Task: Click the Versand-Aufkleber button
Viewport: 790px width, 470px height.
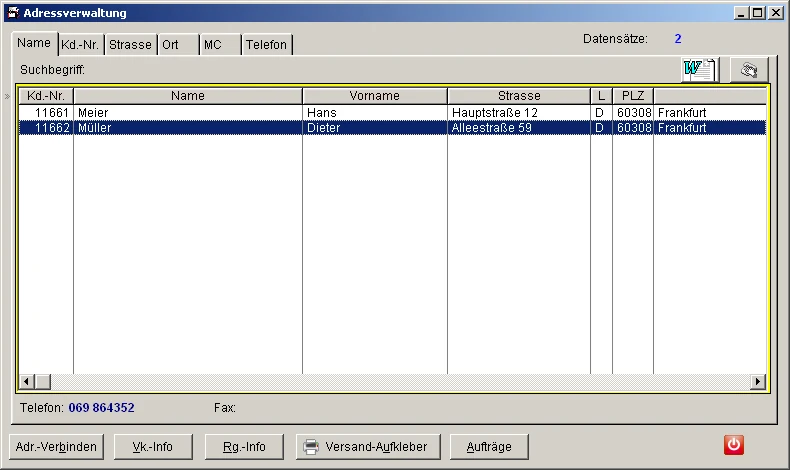Action: click(368, 447)
